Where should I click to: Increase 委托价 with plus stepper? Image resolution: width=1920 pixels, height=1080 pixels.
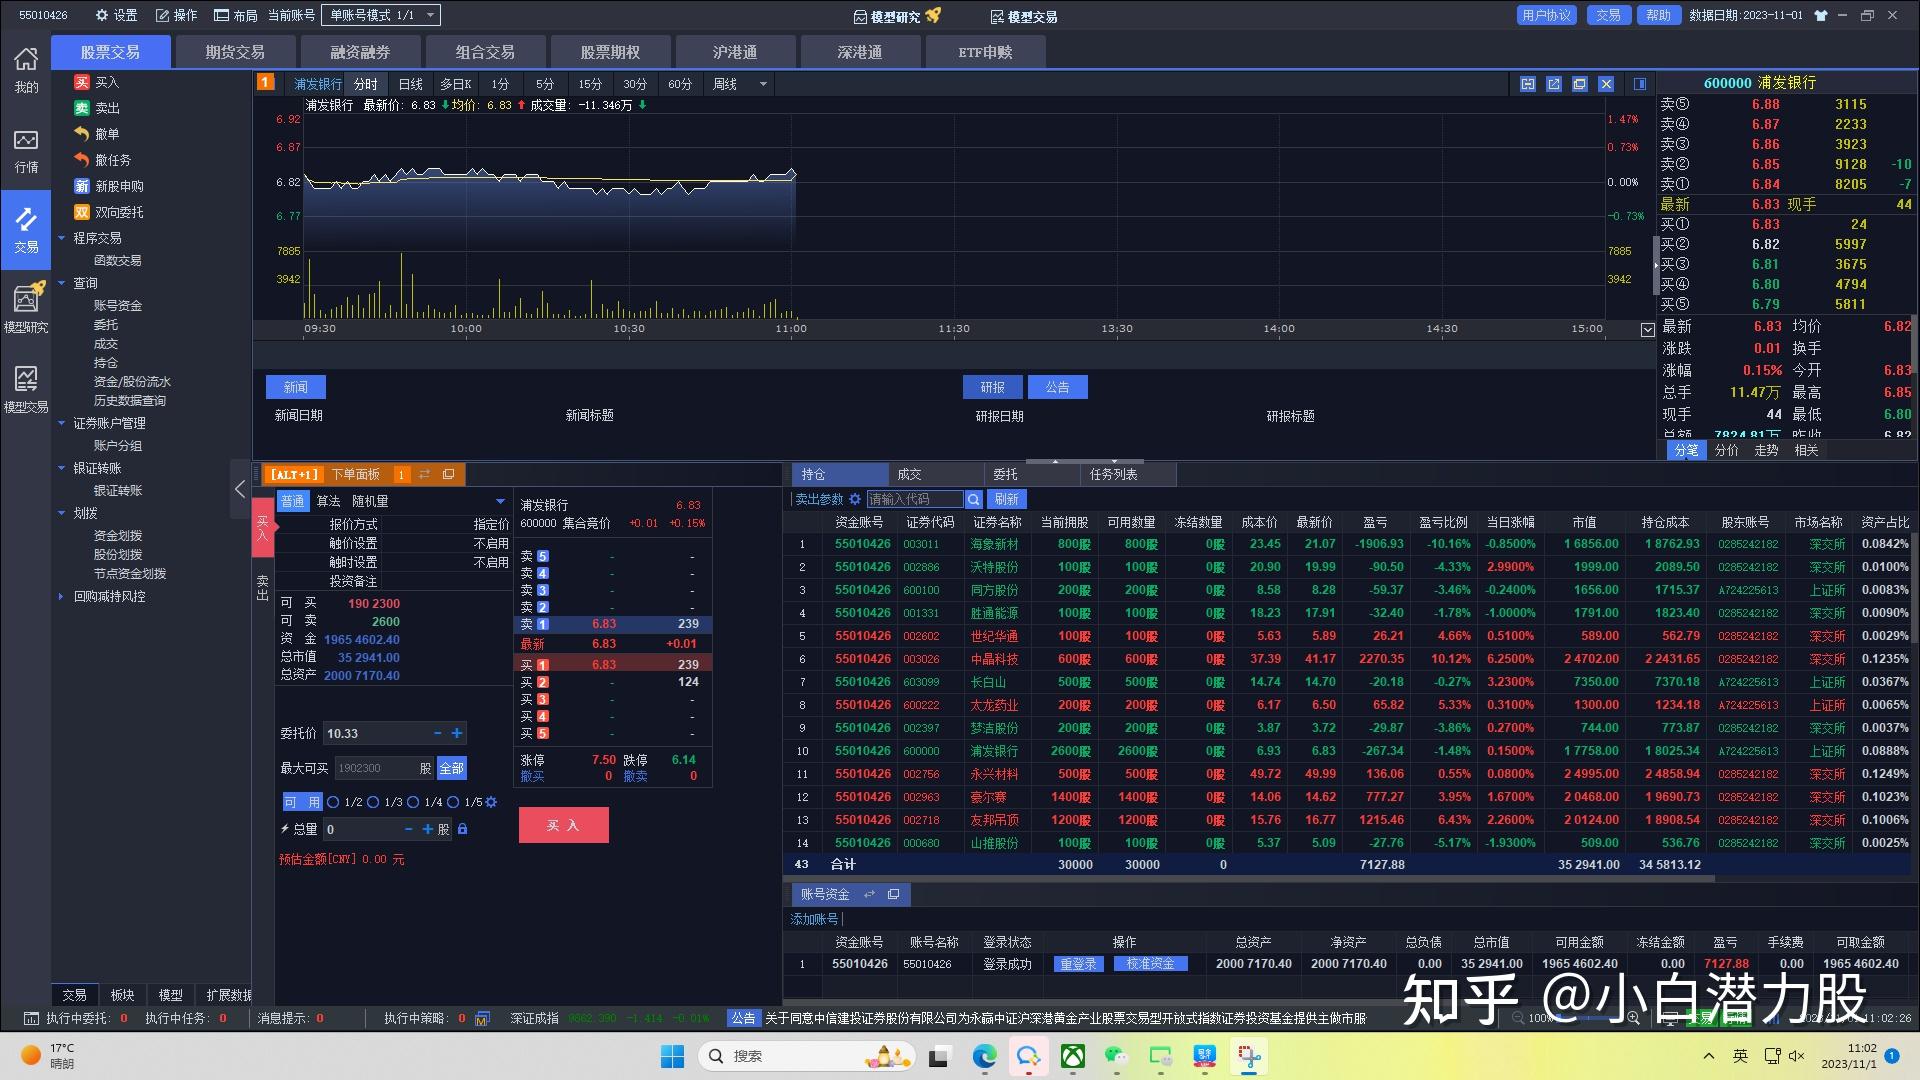[457, 733]
